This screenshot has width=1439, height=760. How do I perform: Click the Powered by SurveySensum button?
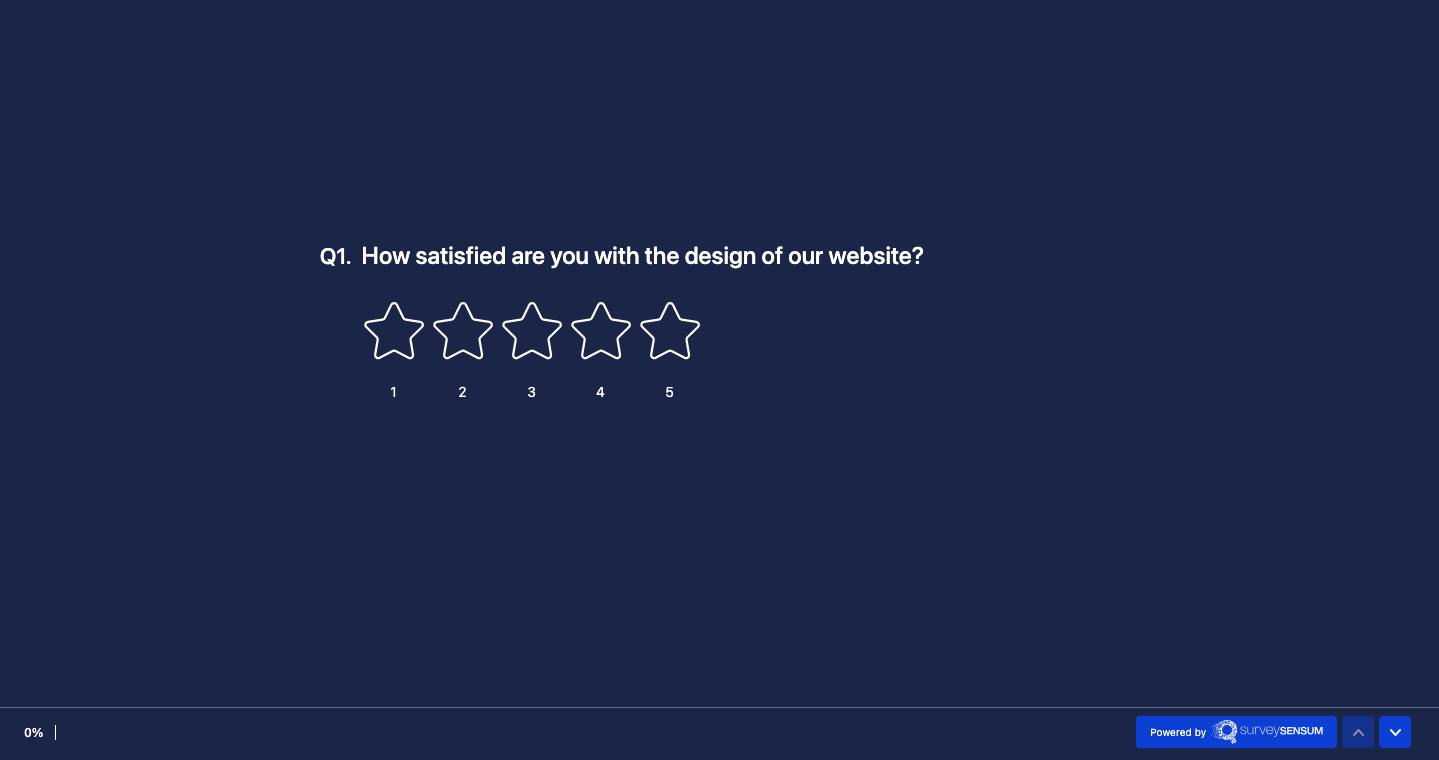tap(1237, 732)
